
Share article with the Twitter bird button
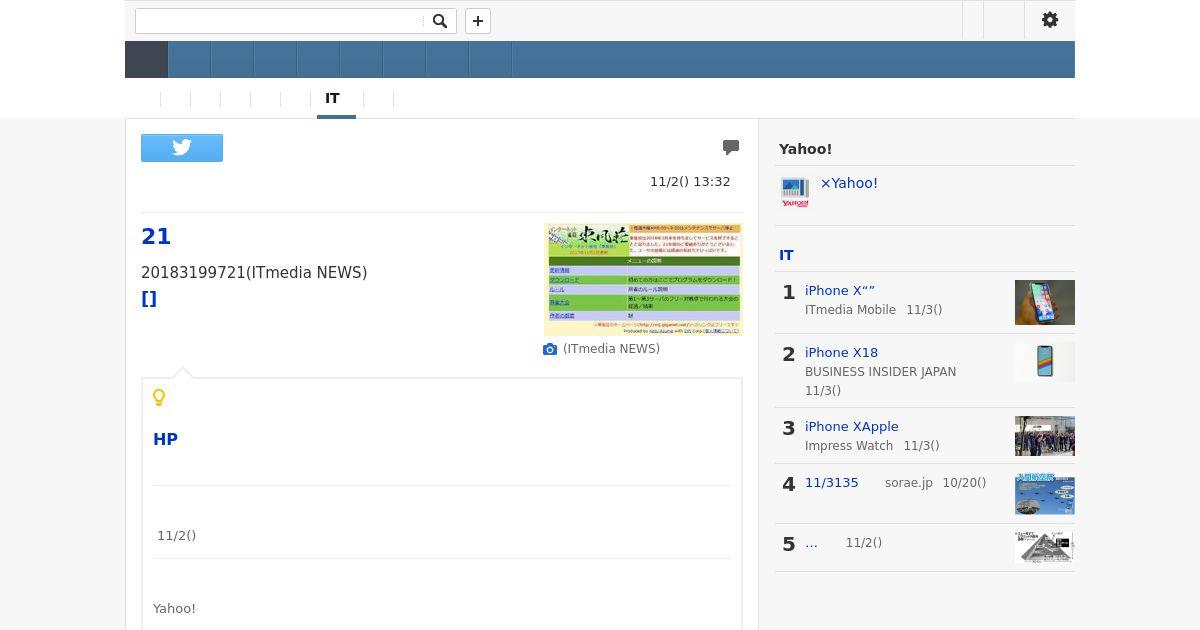click(x=182, y=148)
